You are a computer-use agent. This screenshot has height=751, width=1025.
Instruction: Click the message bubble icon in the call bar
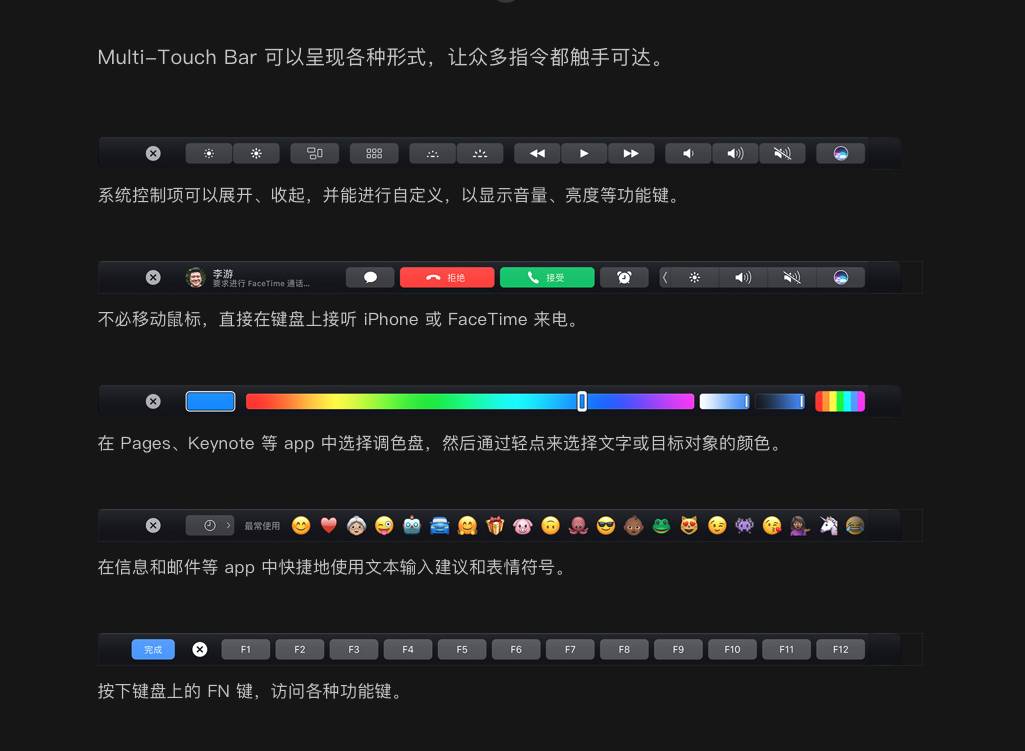coord(370,277)
